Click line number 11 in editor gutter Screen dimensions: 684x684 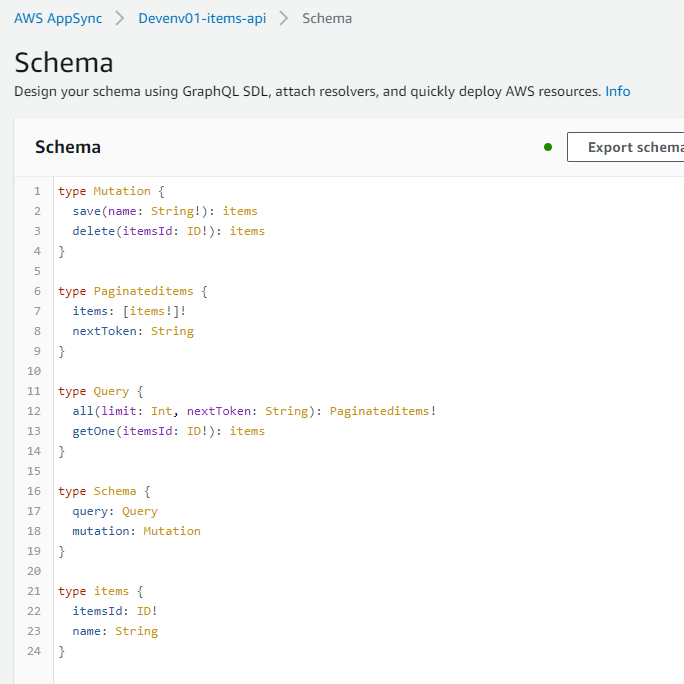pos(34,391)
